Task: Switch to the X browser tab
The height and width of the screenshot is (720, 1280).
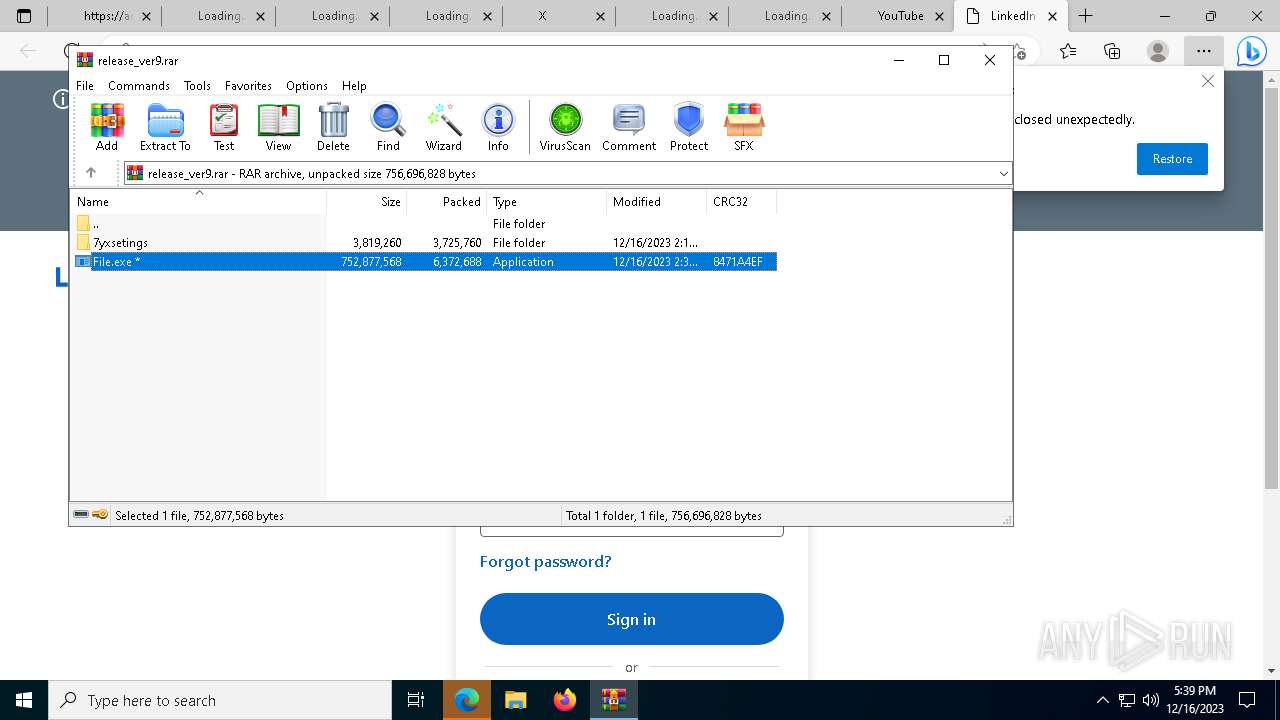Action: 557,16
